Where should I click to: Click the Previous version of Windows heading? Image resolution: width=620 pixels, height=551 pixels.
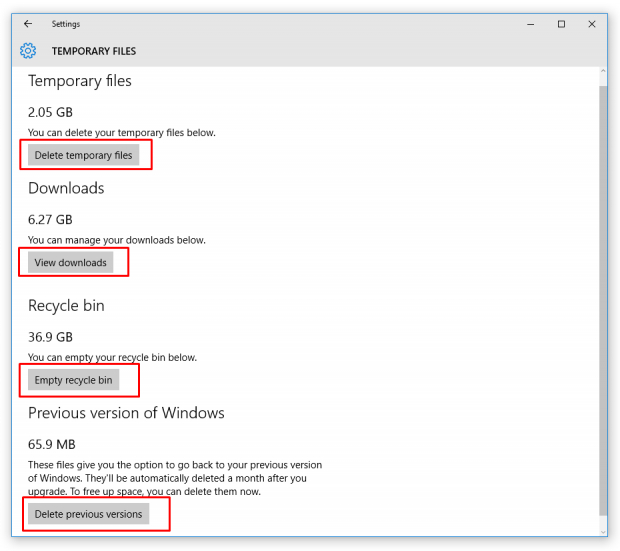[x=126, y=413]
